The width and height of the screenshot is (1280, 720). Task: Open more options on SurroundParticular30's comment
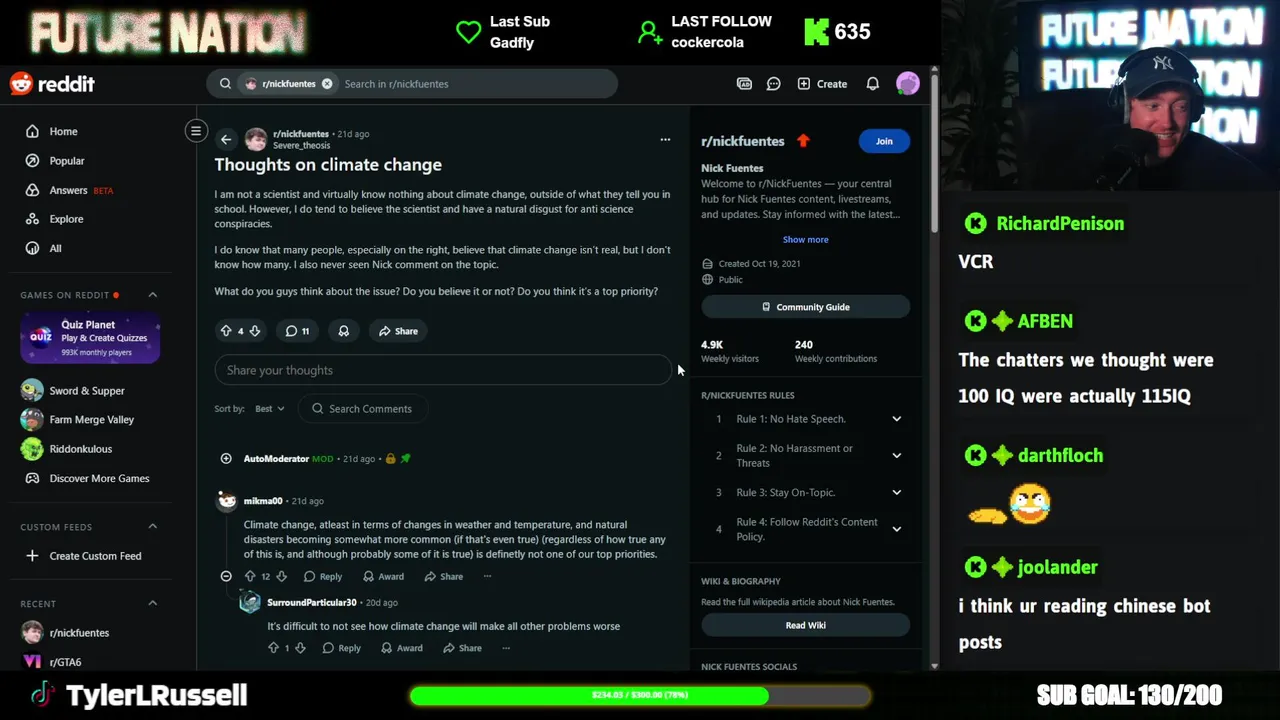click(x=506, y=648)
